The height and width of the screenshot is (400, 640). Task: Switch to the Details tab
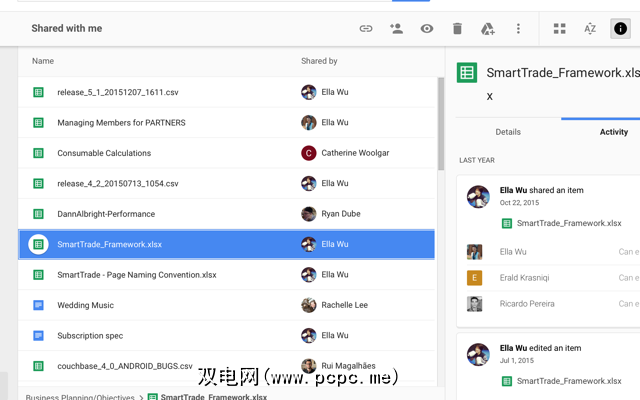click(x=508, y=132)
